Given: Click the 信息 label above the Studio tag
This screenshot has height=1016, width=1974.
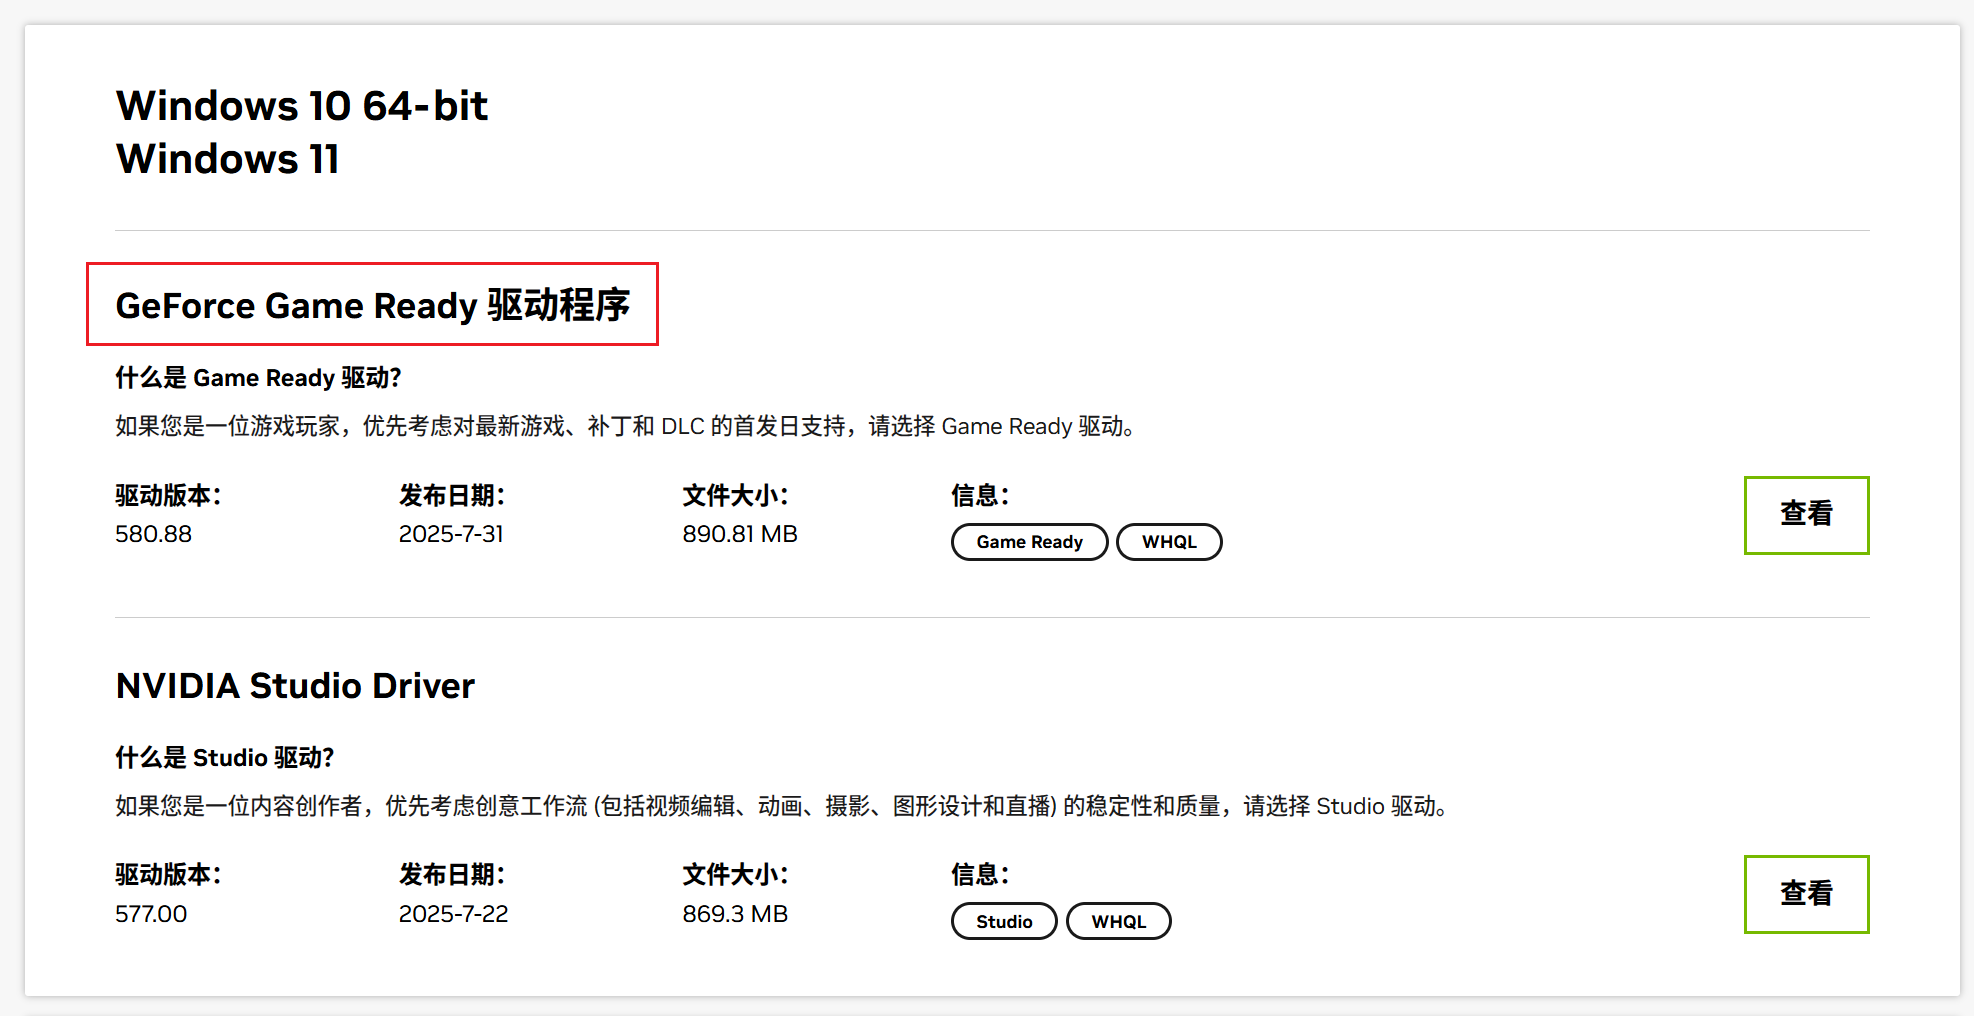Looking at the screenshot, I should click(x=980, y=875).
